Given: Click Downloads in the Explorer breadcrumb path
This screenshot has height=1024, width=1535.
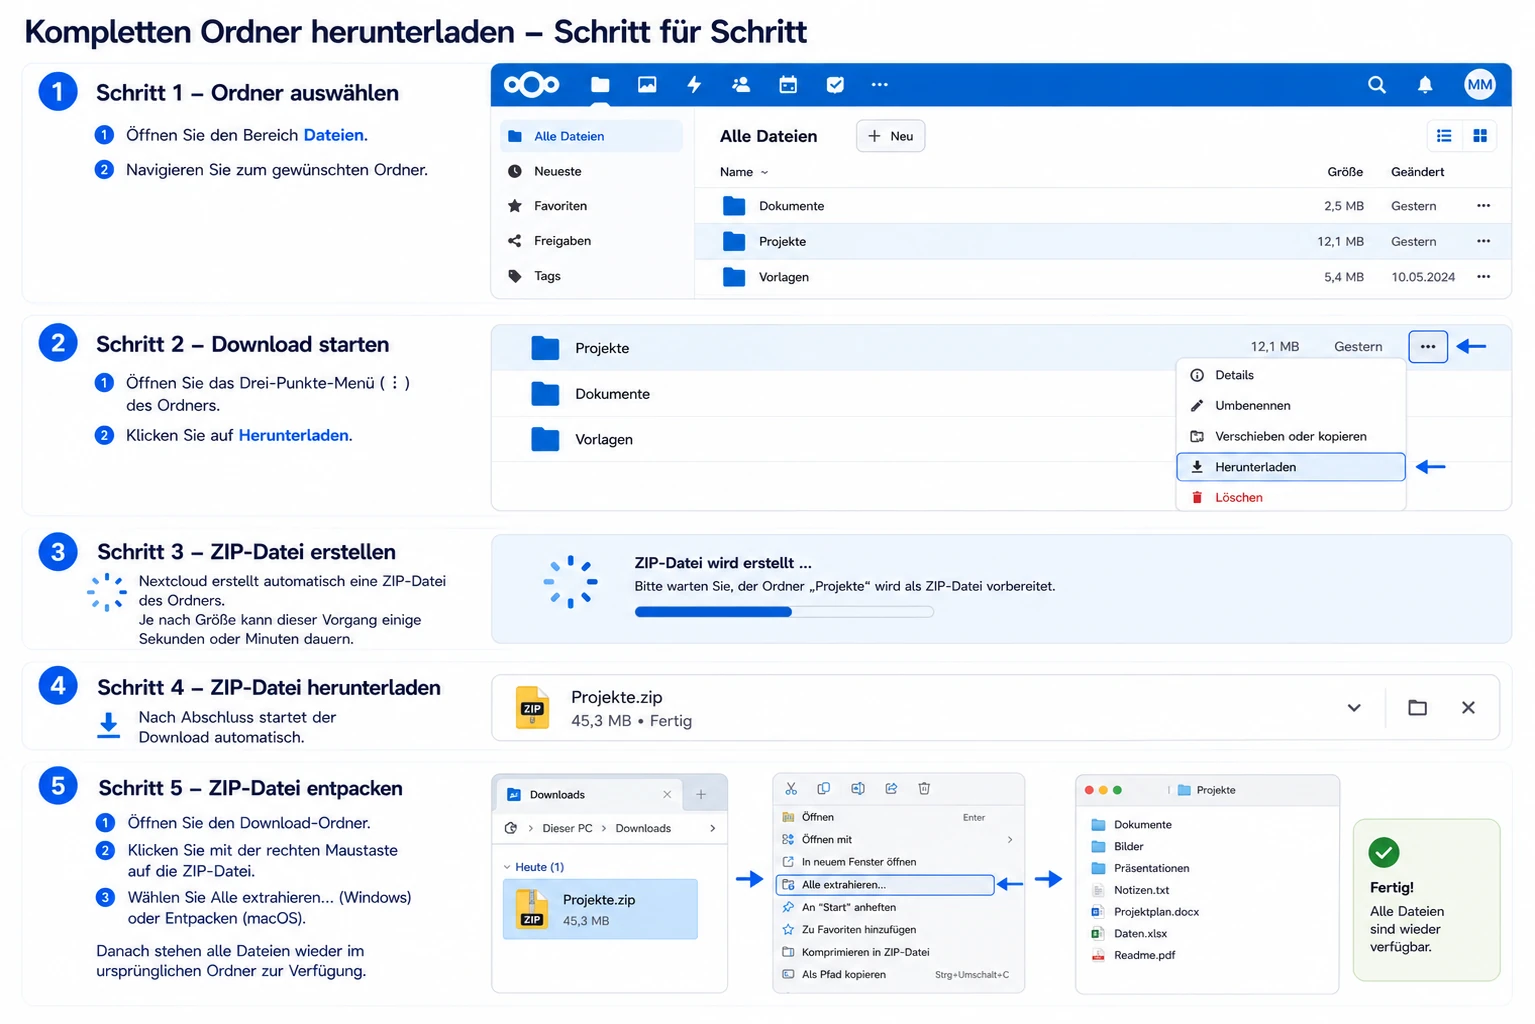Looking at the screenshot, I should tap(643, 828).
